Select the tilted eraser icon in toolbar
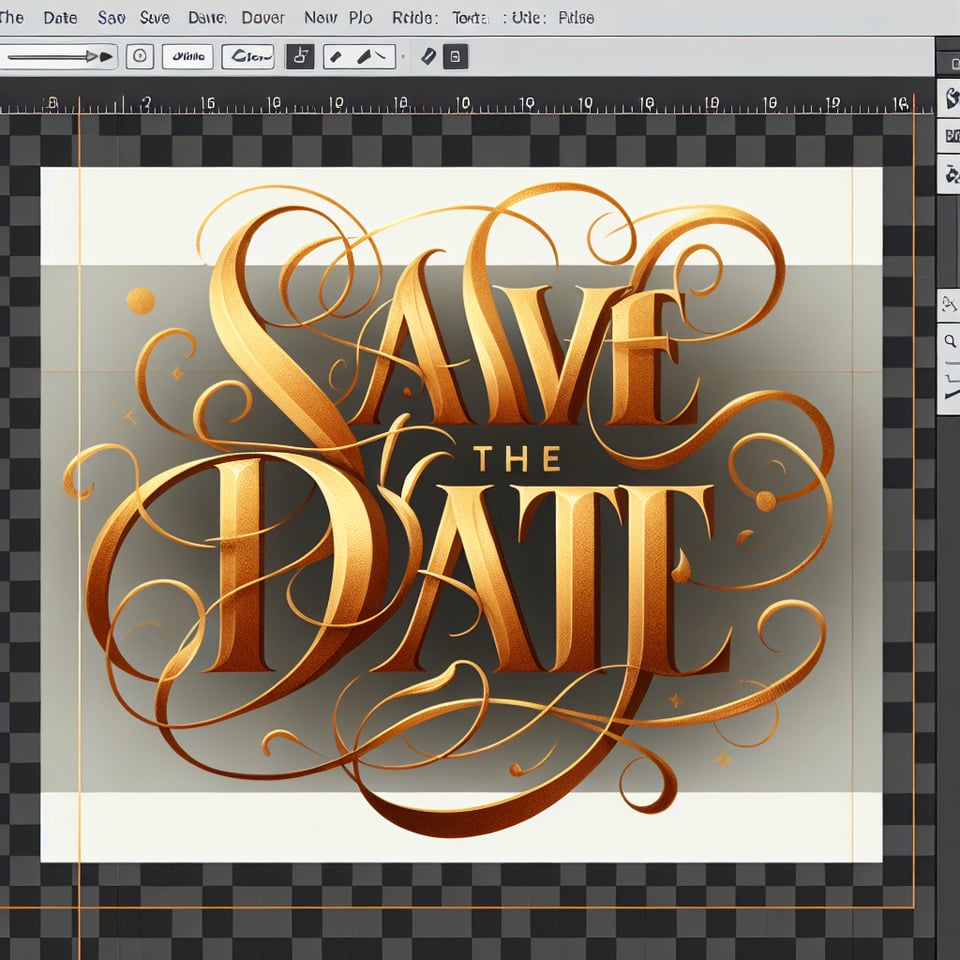The width and height of the screenshot is (960, 960). (x=429, y=56)
